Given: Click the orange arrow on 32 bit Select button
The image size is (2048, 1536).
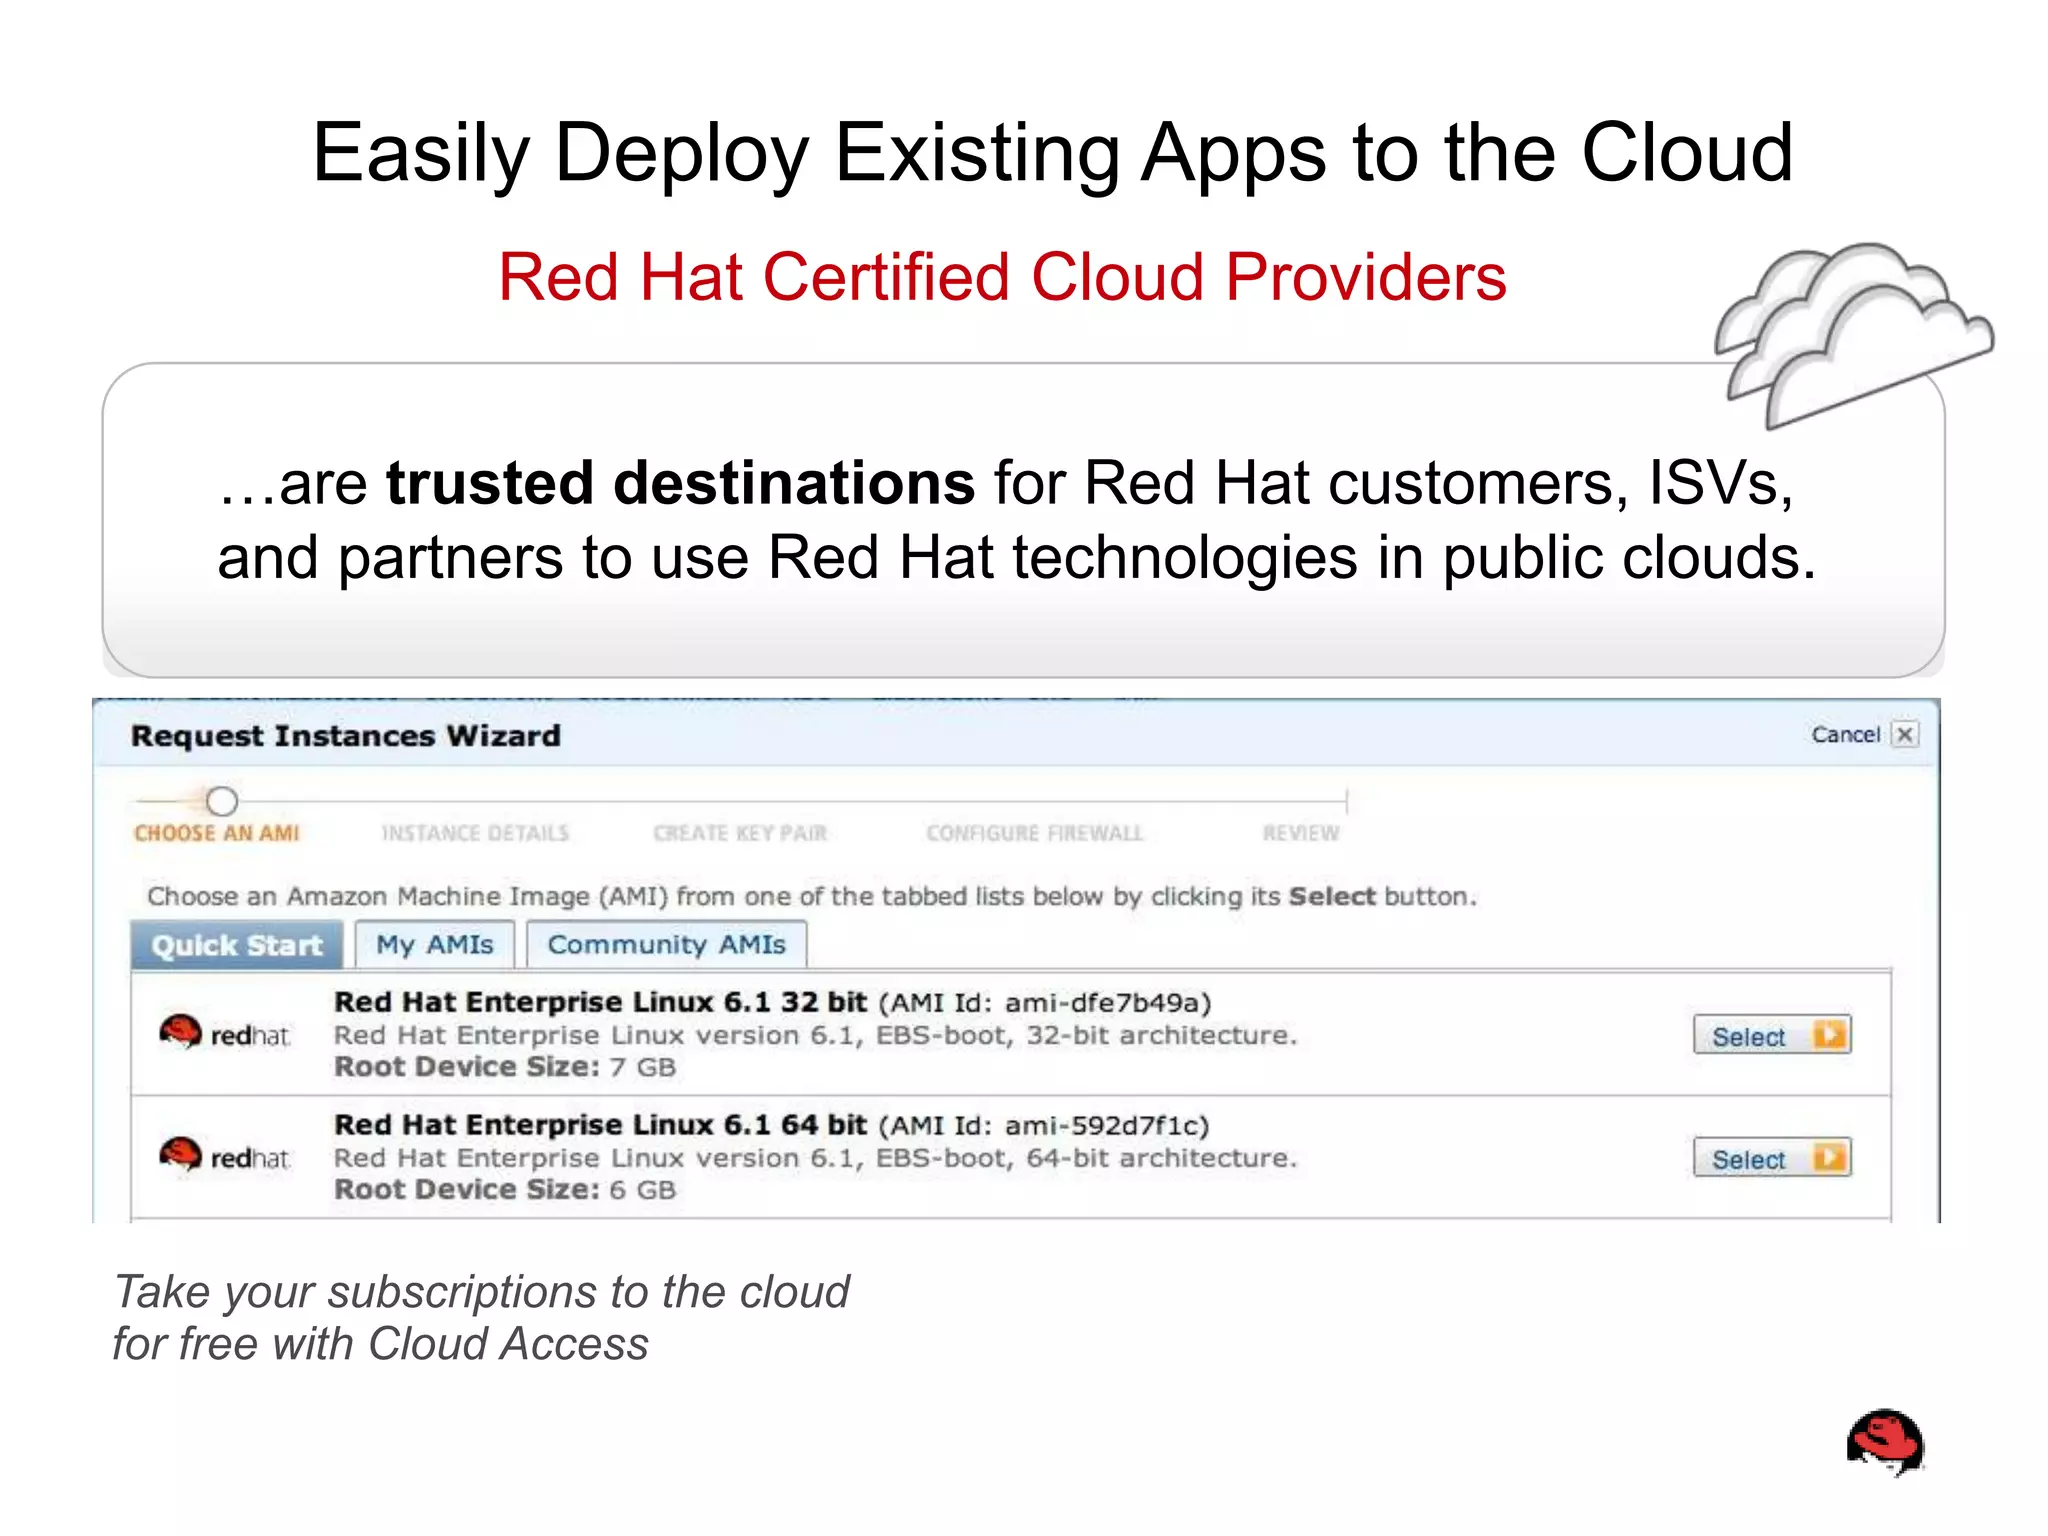Looking at the screenshot, I should 1830,1035.
